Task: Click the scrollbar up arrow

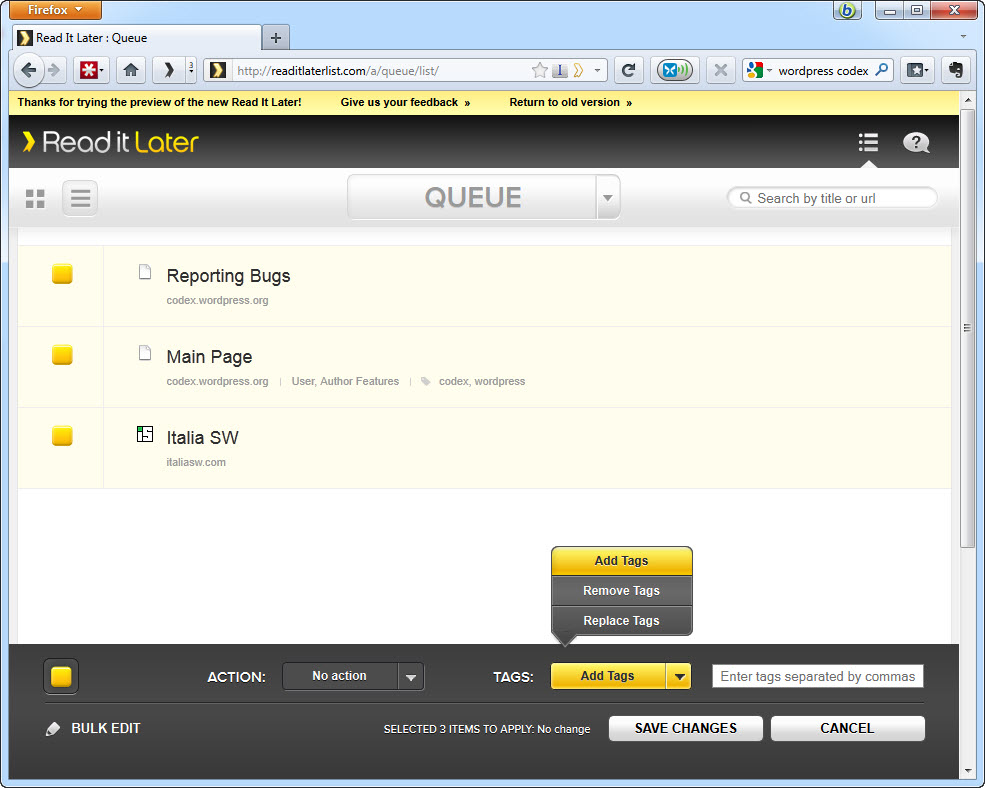Action: [967, 100]
